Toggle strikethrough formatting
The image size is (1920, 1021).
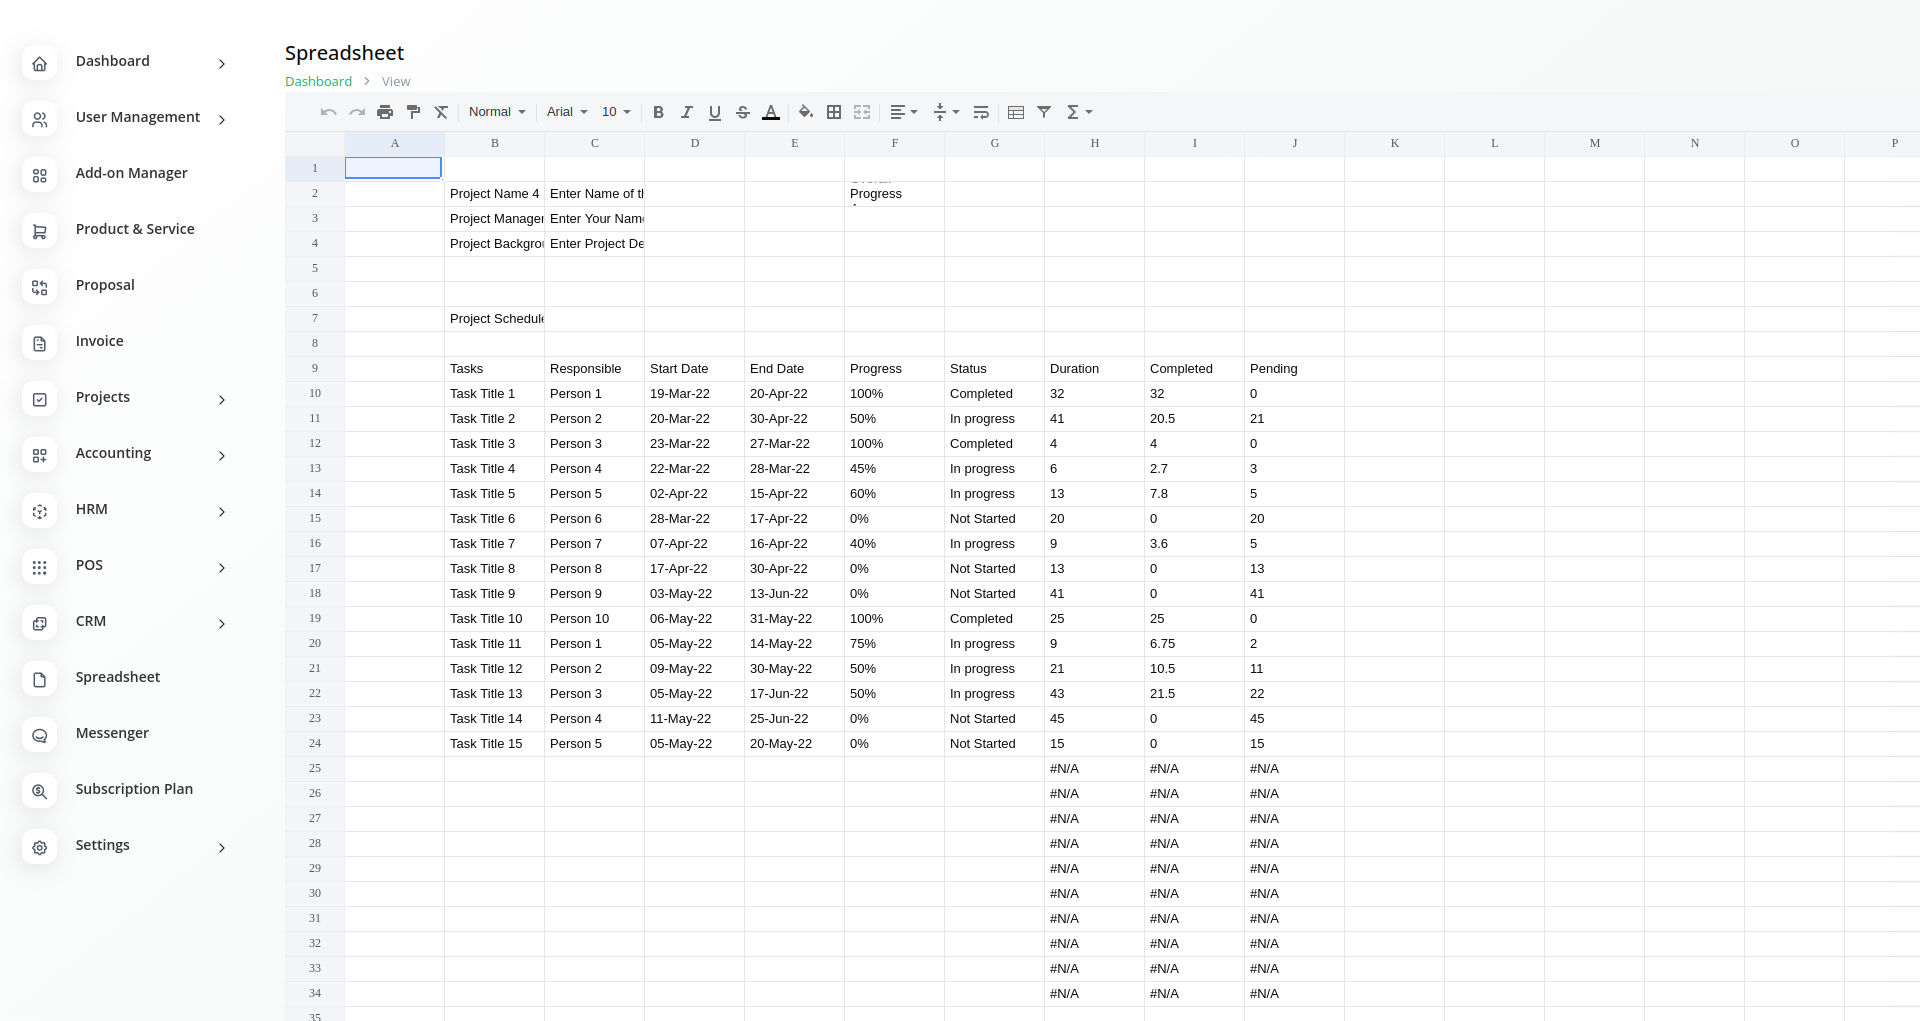743,112
